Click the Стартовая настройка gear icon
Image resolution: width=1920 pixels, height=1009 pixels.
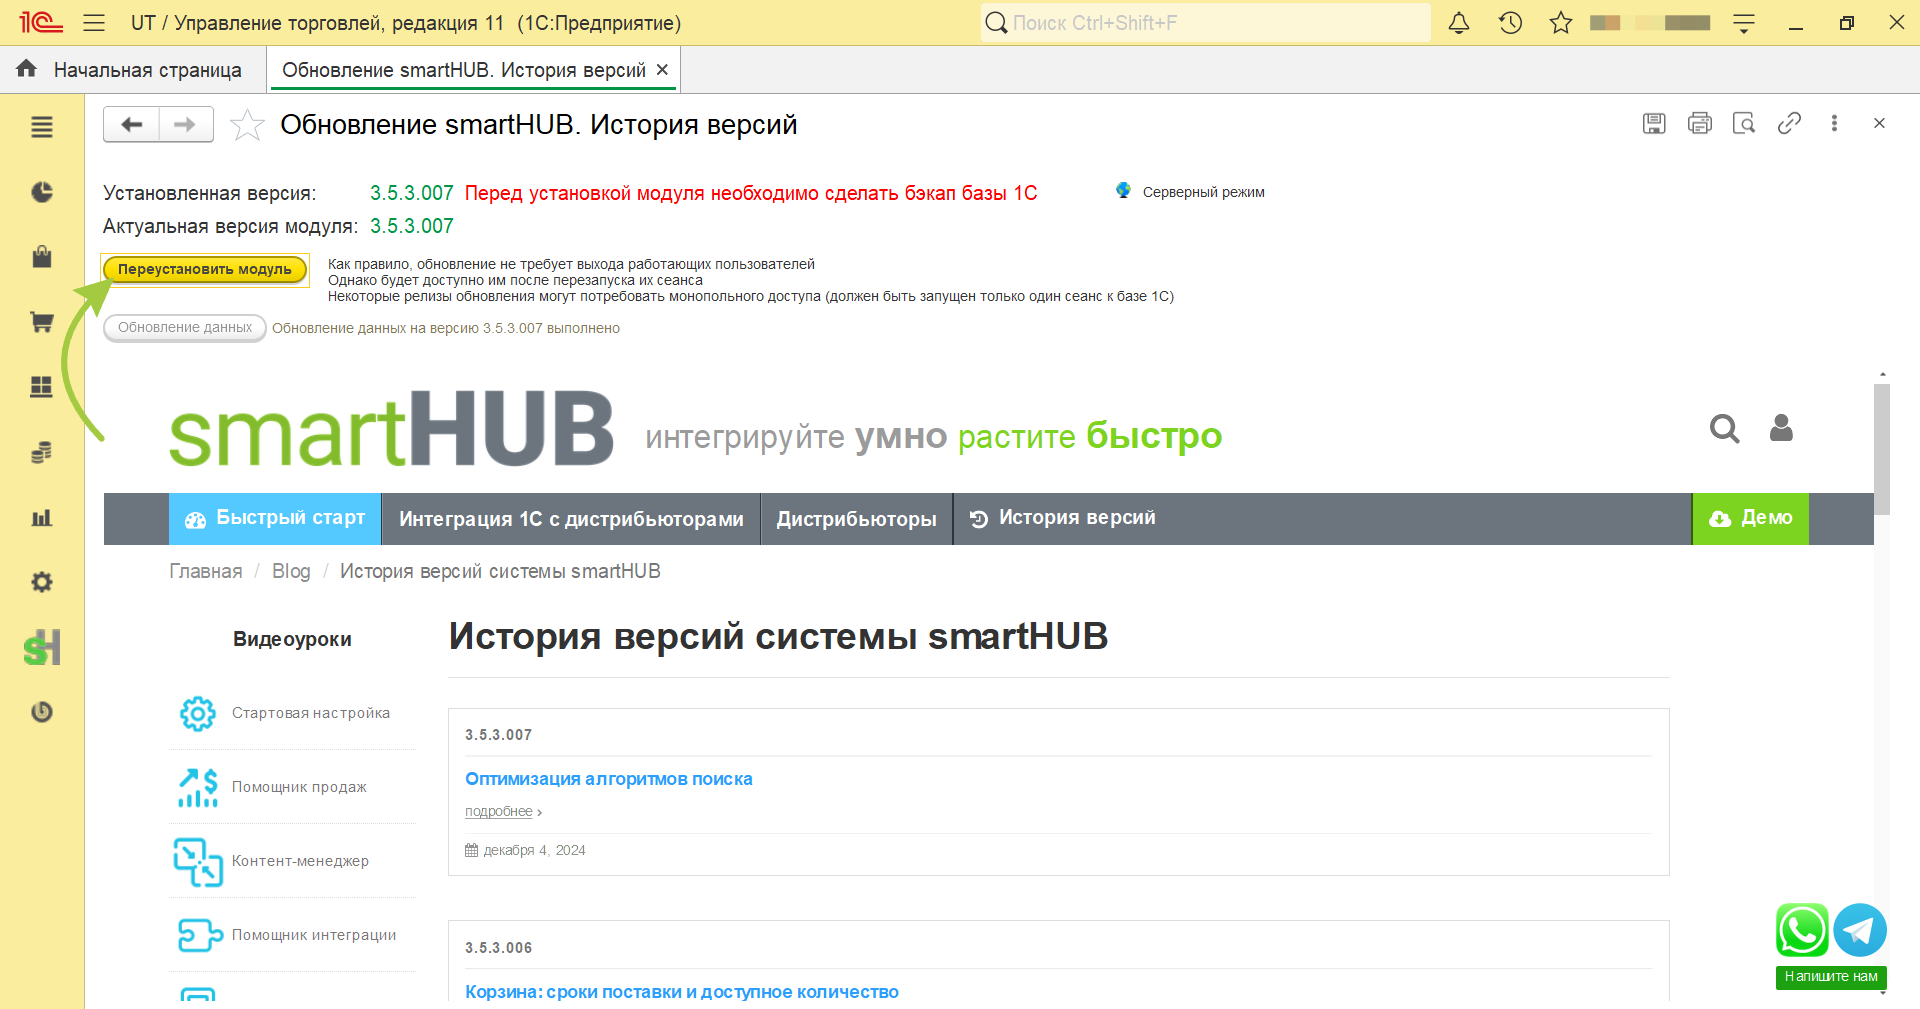point(198,713)
